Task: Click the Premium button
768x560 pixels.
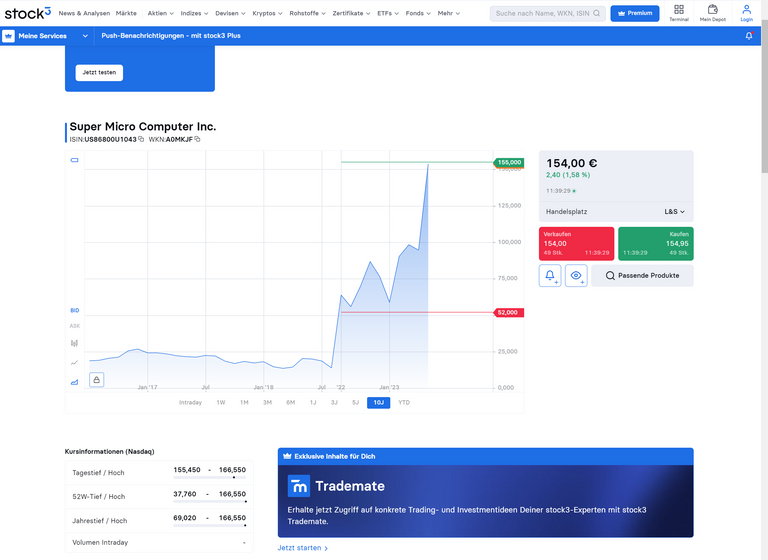Action: pyautogui.click(x=635, y=13)
